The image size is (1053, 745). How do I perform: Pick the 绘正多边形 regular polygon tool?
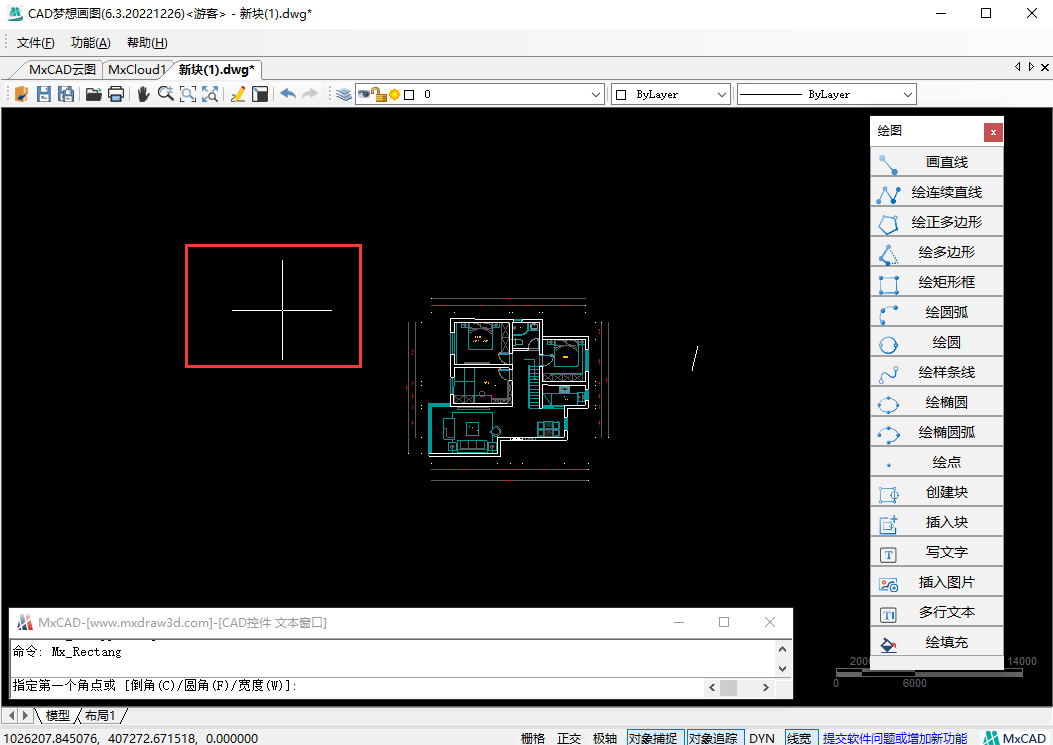pos(937,222)
